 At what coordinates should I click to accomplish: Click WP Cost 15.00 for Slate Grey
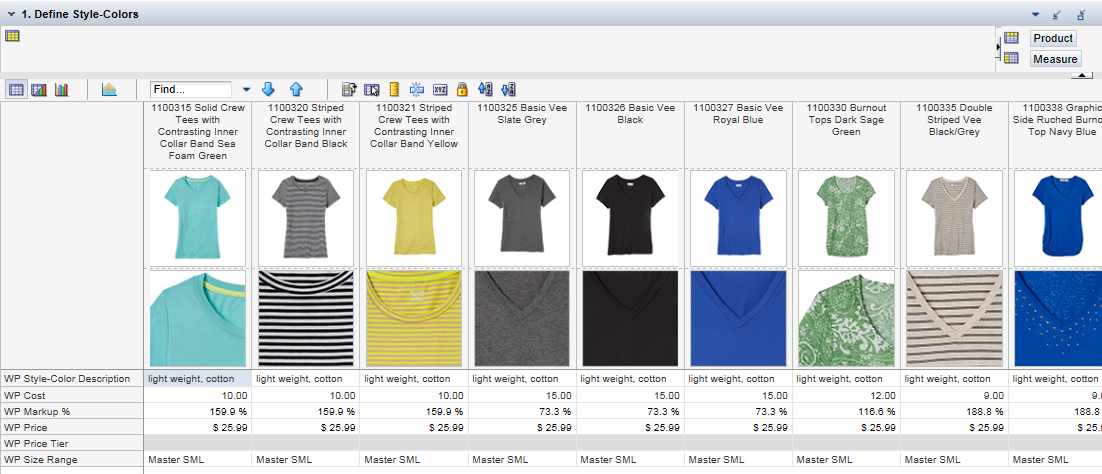click(x=521, y=395)
